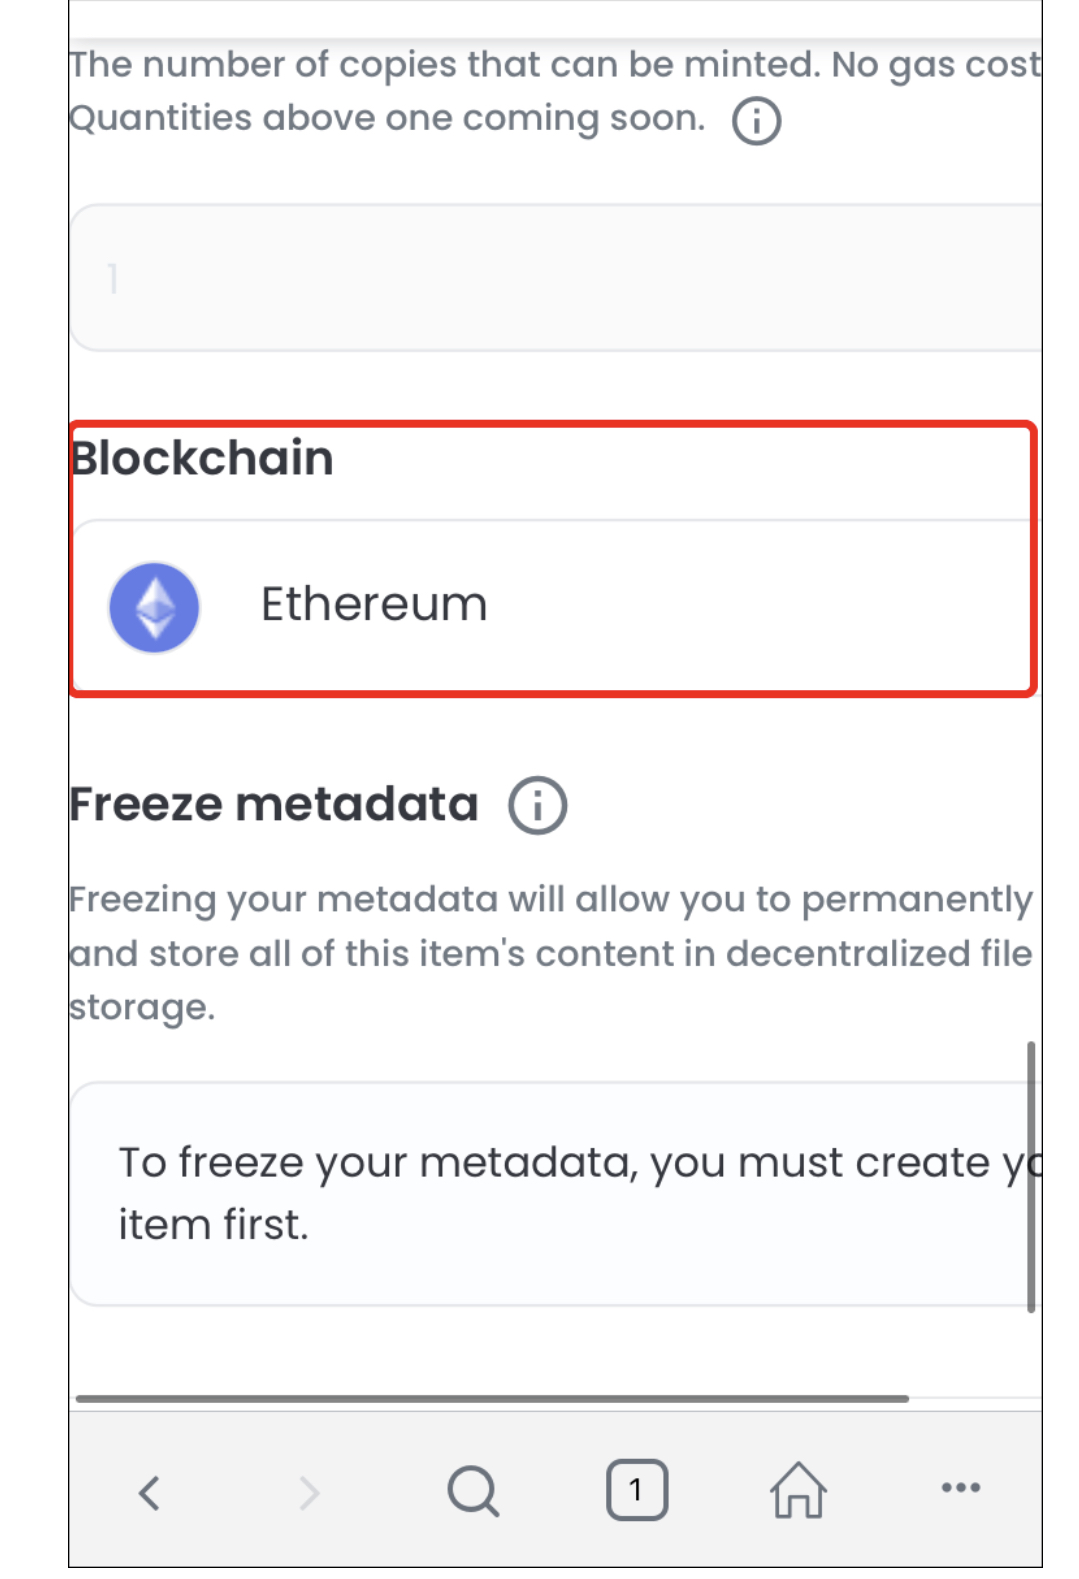Open the tabs counter showing 1
1079x1579 pixels.
[637, 1490]
